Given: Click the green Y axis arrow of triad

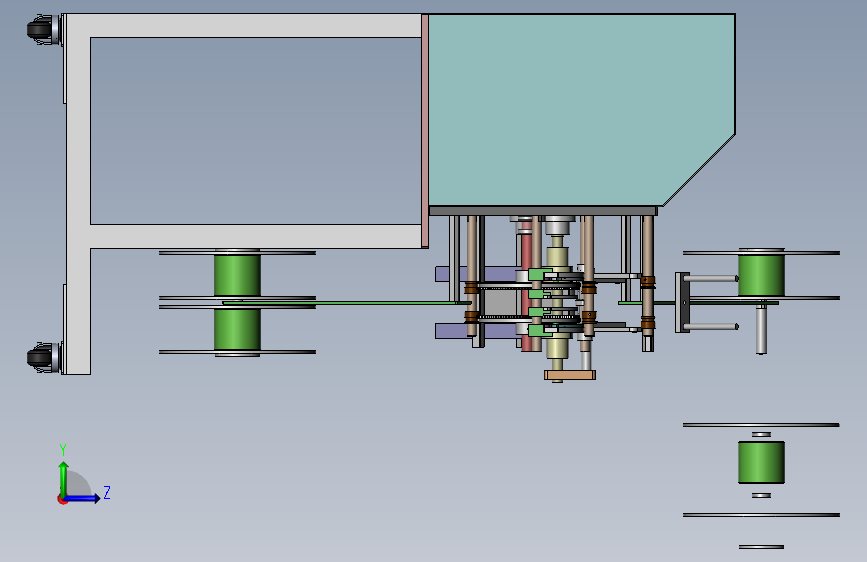Looking at the screenshot, I should click(x=64, y=478).
